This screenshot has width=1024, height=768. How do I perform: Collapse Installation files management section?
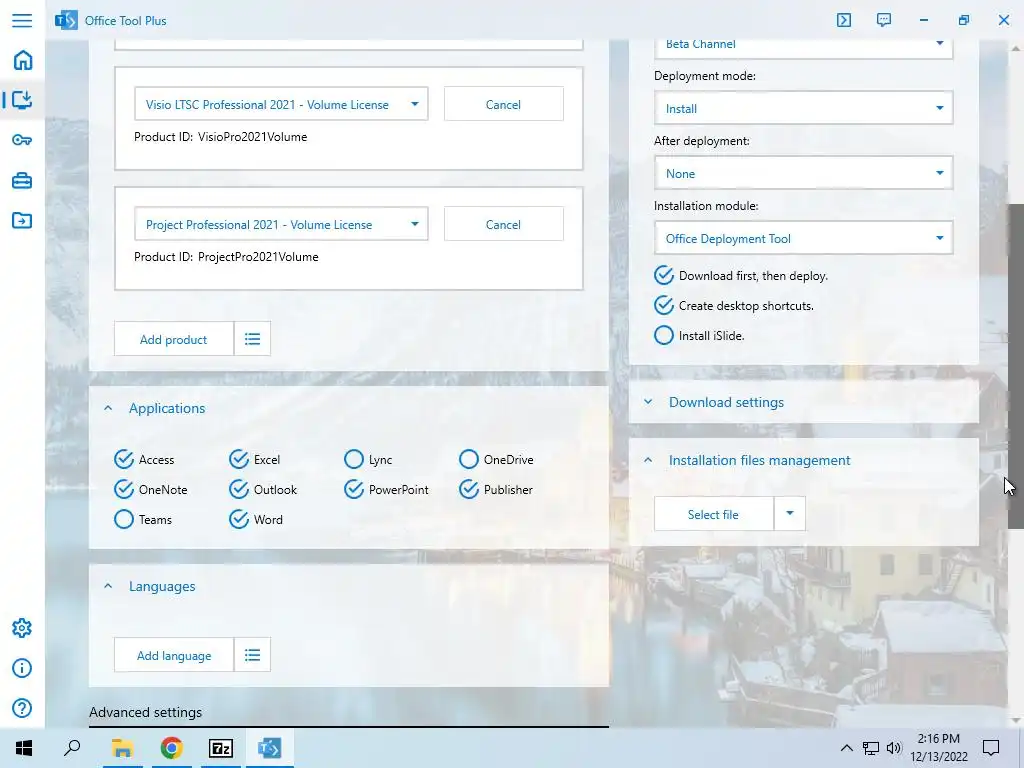648,460
